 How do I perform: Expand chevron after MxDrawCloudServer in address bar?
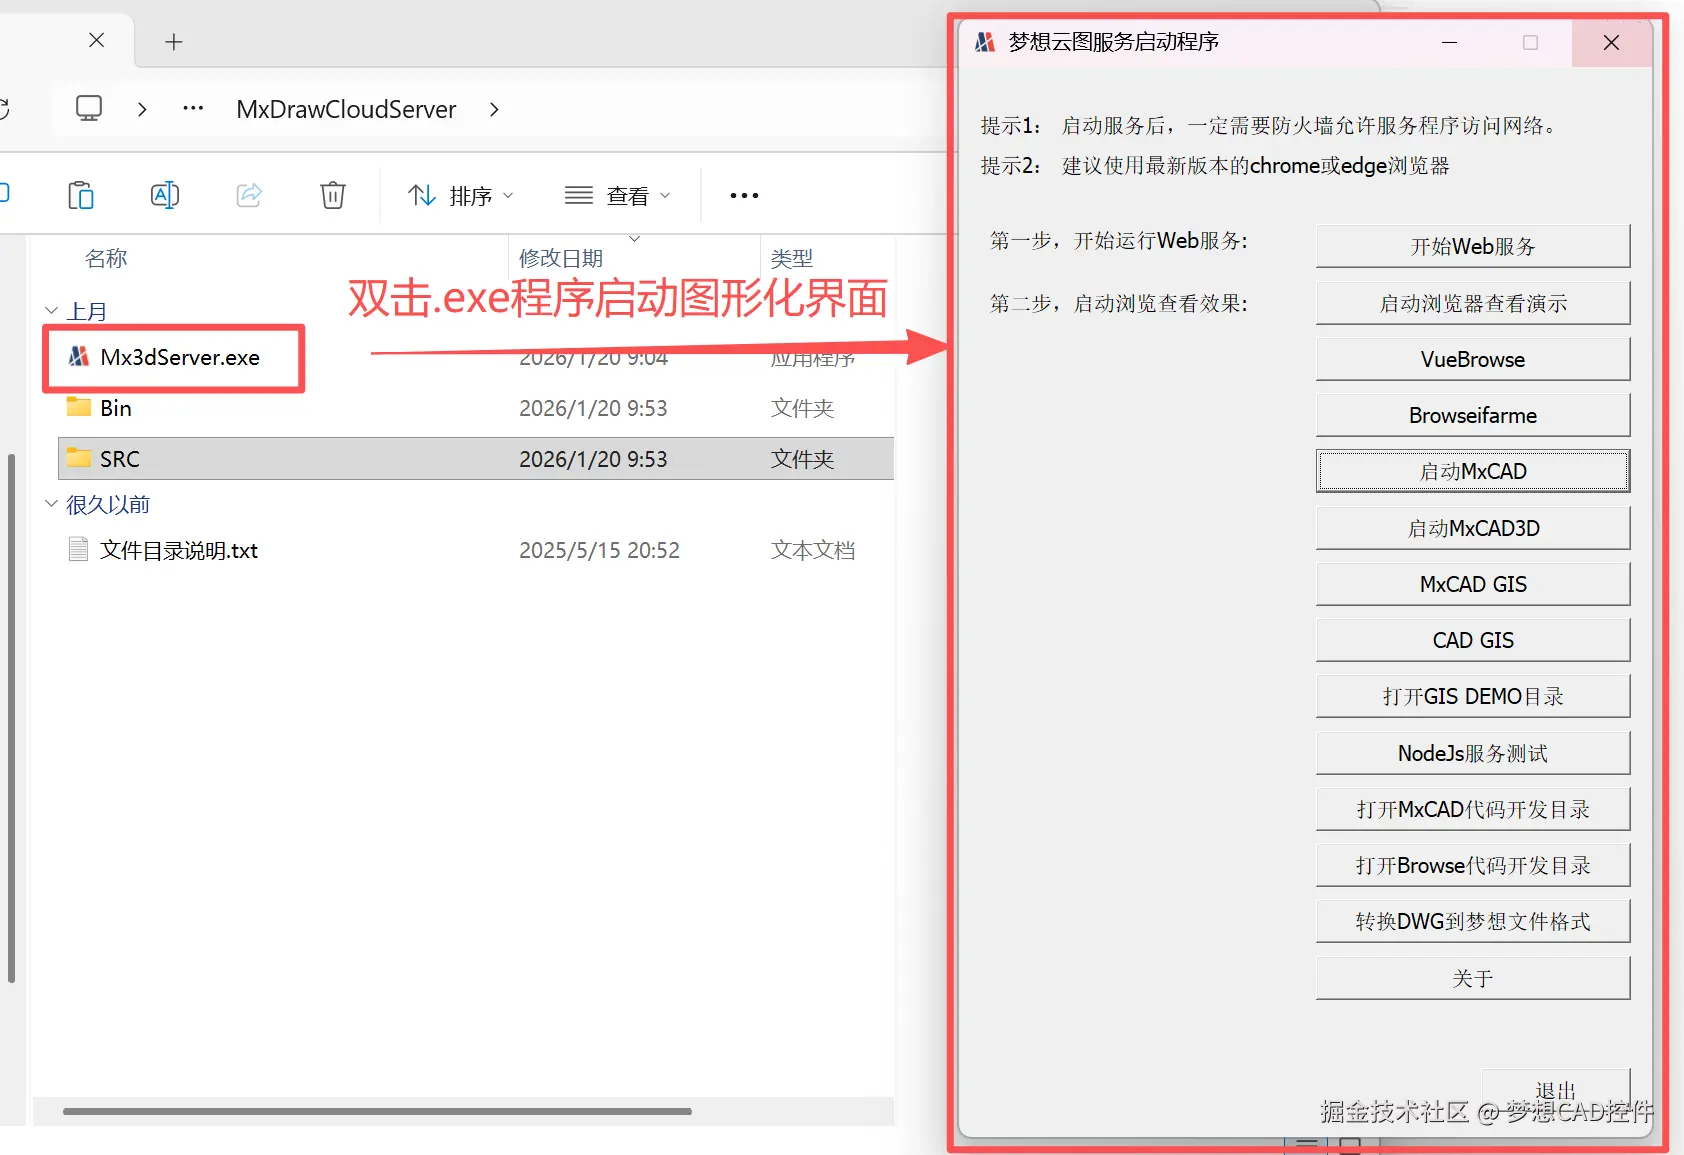494,109
